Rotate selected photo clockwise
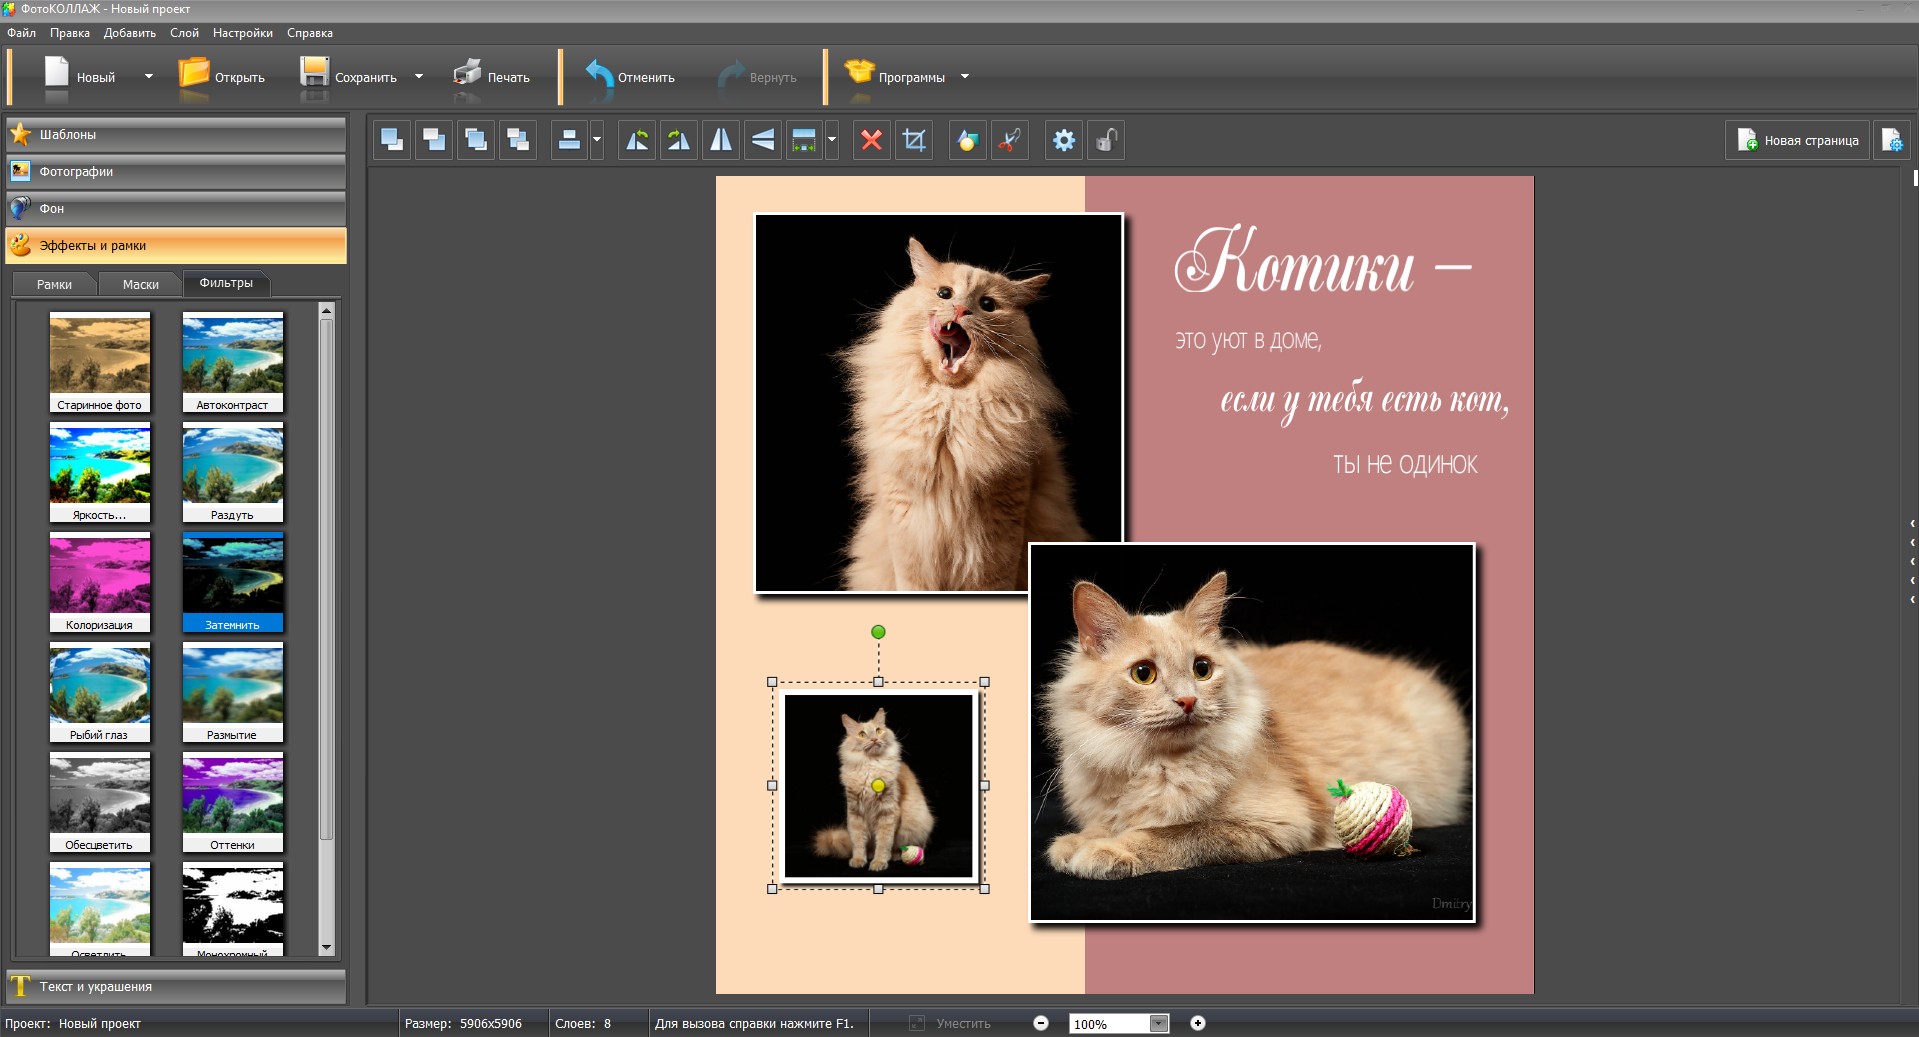Viewport: 1919px width, 1037px height. click(x=679, y=140)
